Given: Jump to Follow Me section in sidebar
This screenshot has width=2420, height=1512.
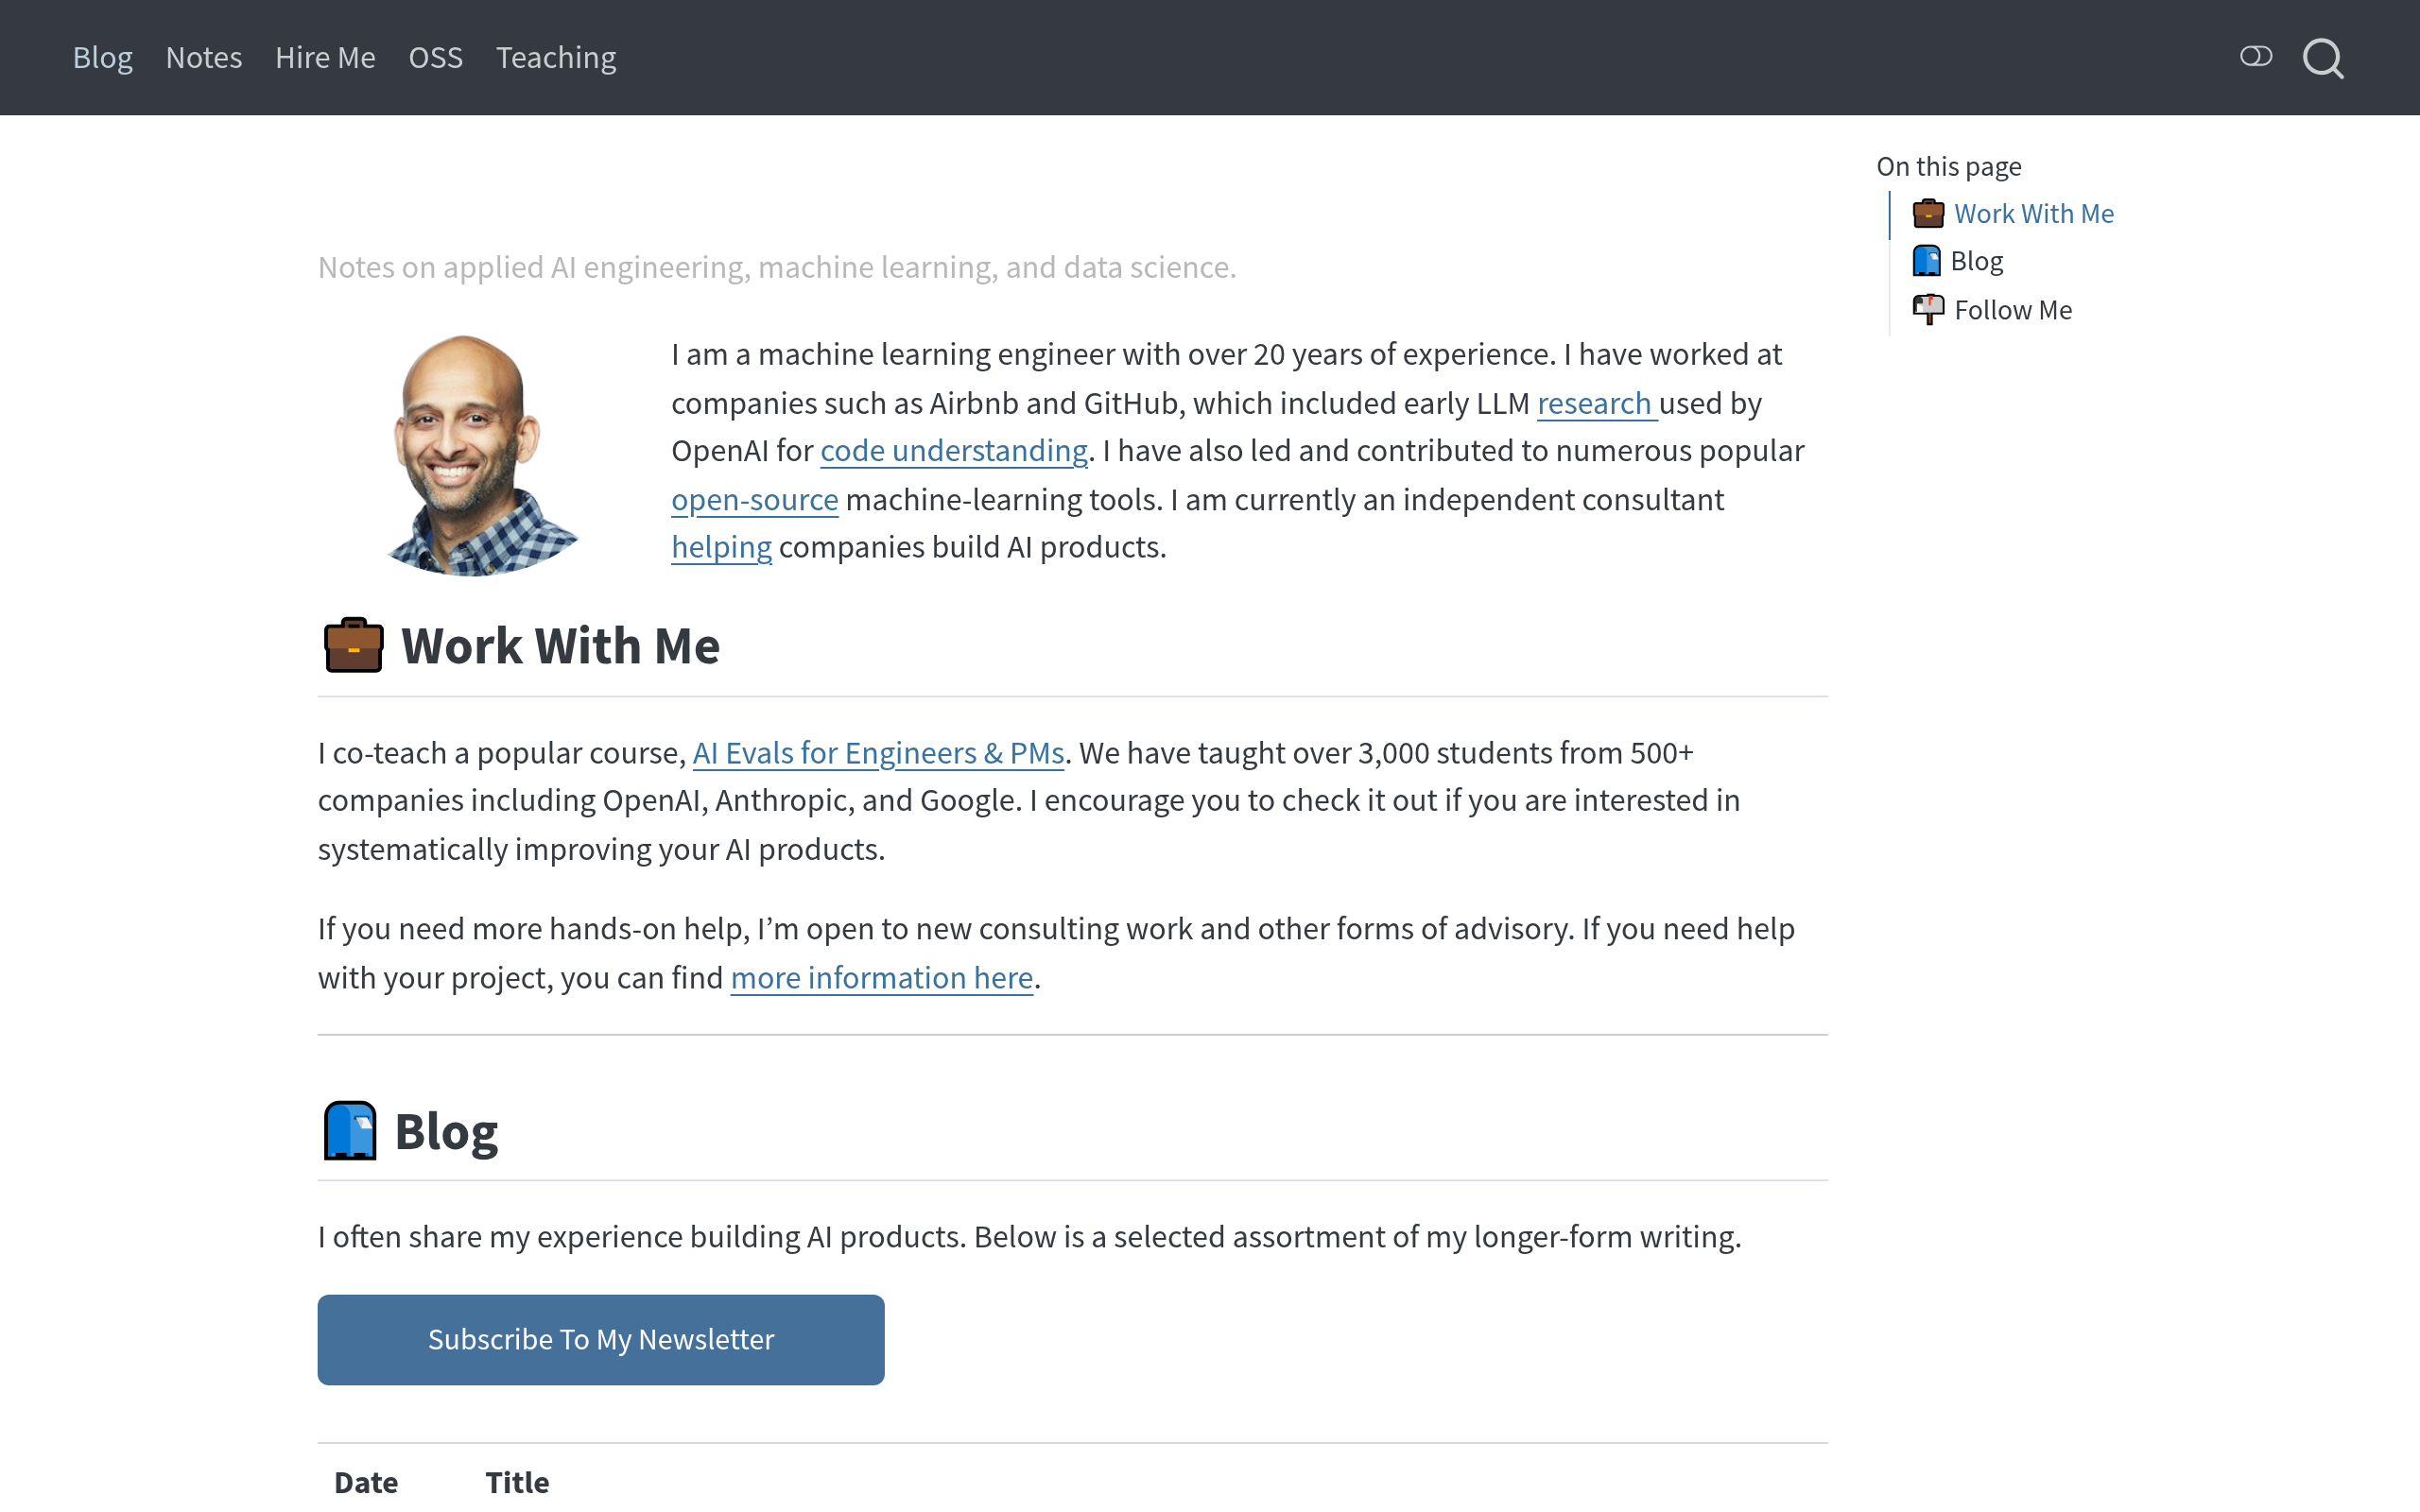Looking at the screenshot, I should (x=2012, y=310).
